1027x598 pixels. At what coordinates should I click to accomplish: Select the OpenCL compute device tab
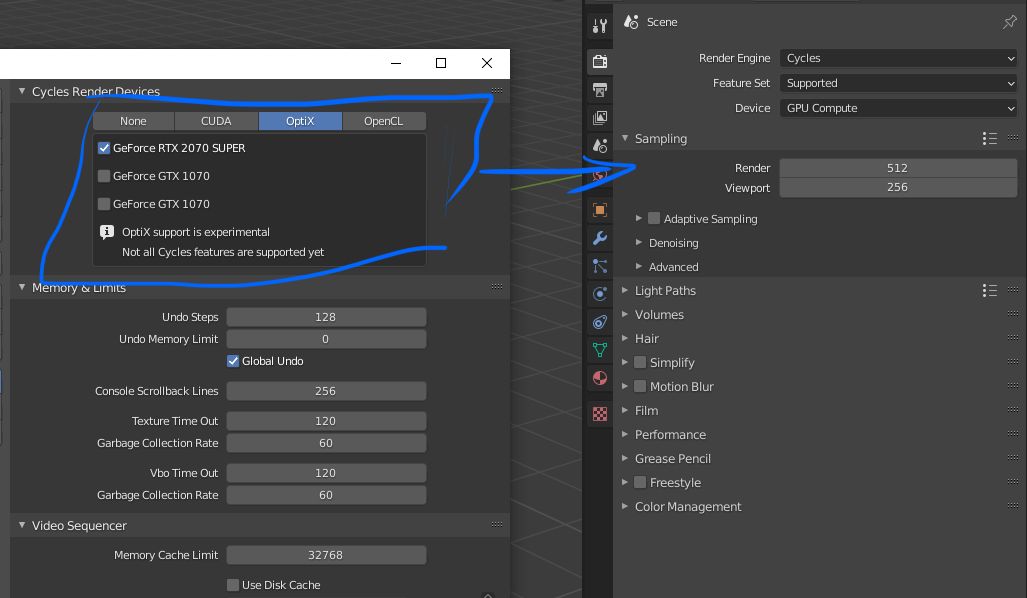[x=384, y=121]
